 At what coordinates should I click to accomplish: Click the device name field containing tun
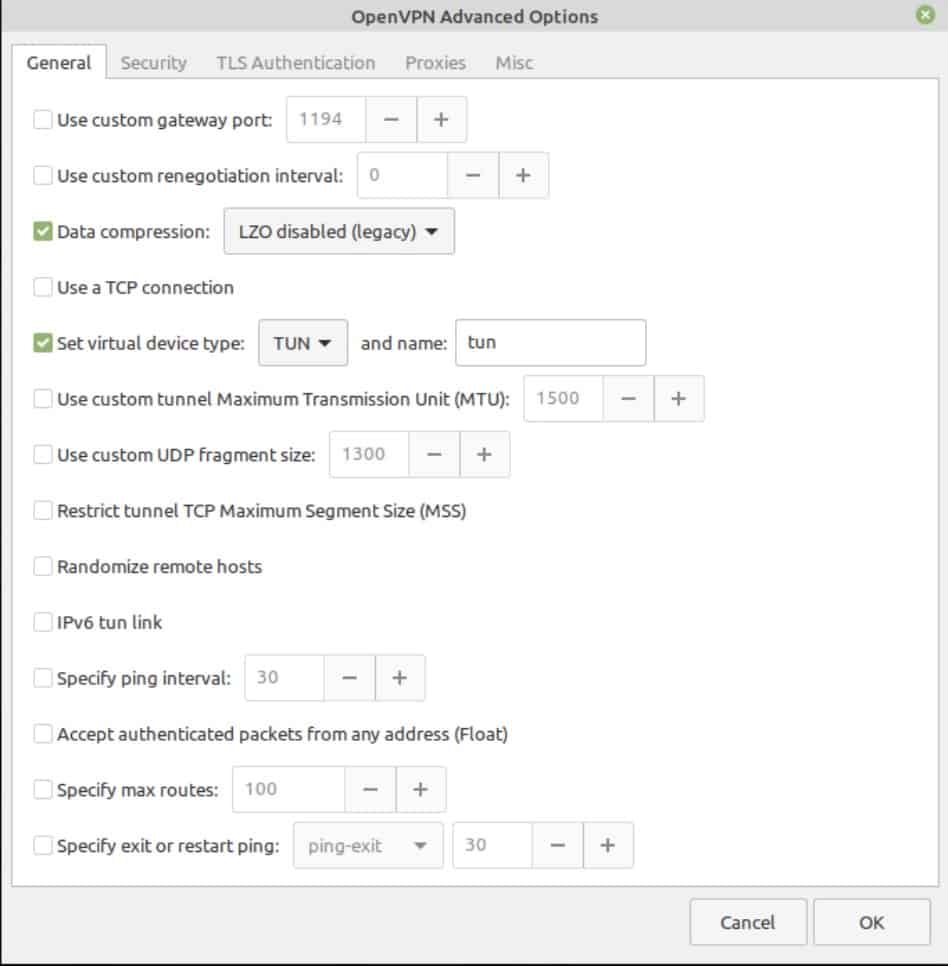point(551,343)
